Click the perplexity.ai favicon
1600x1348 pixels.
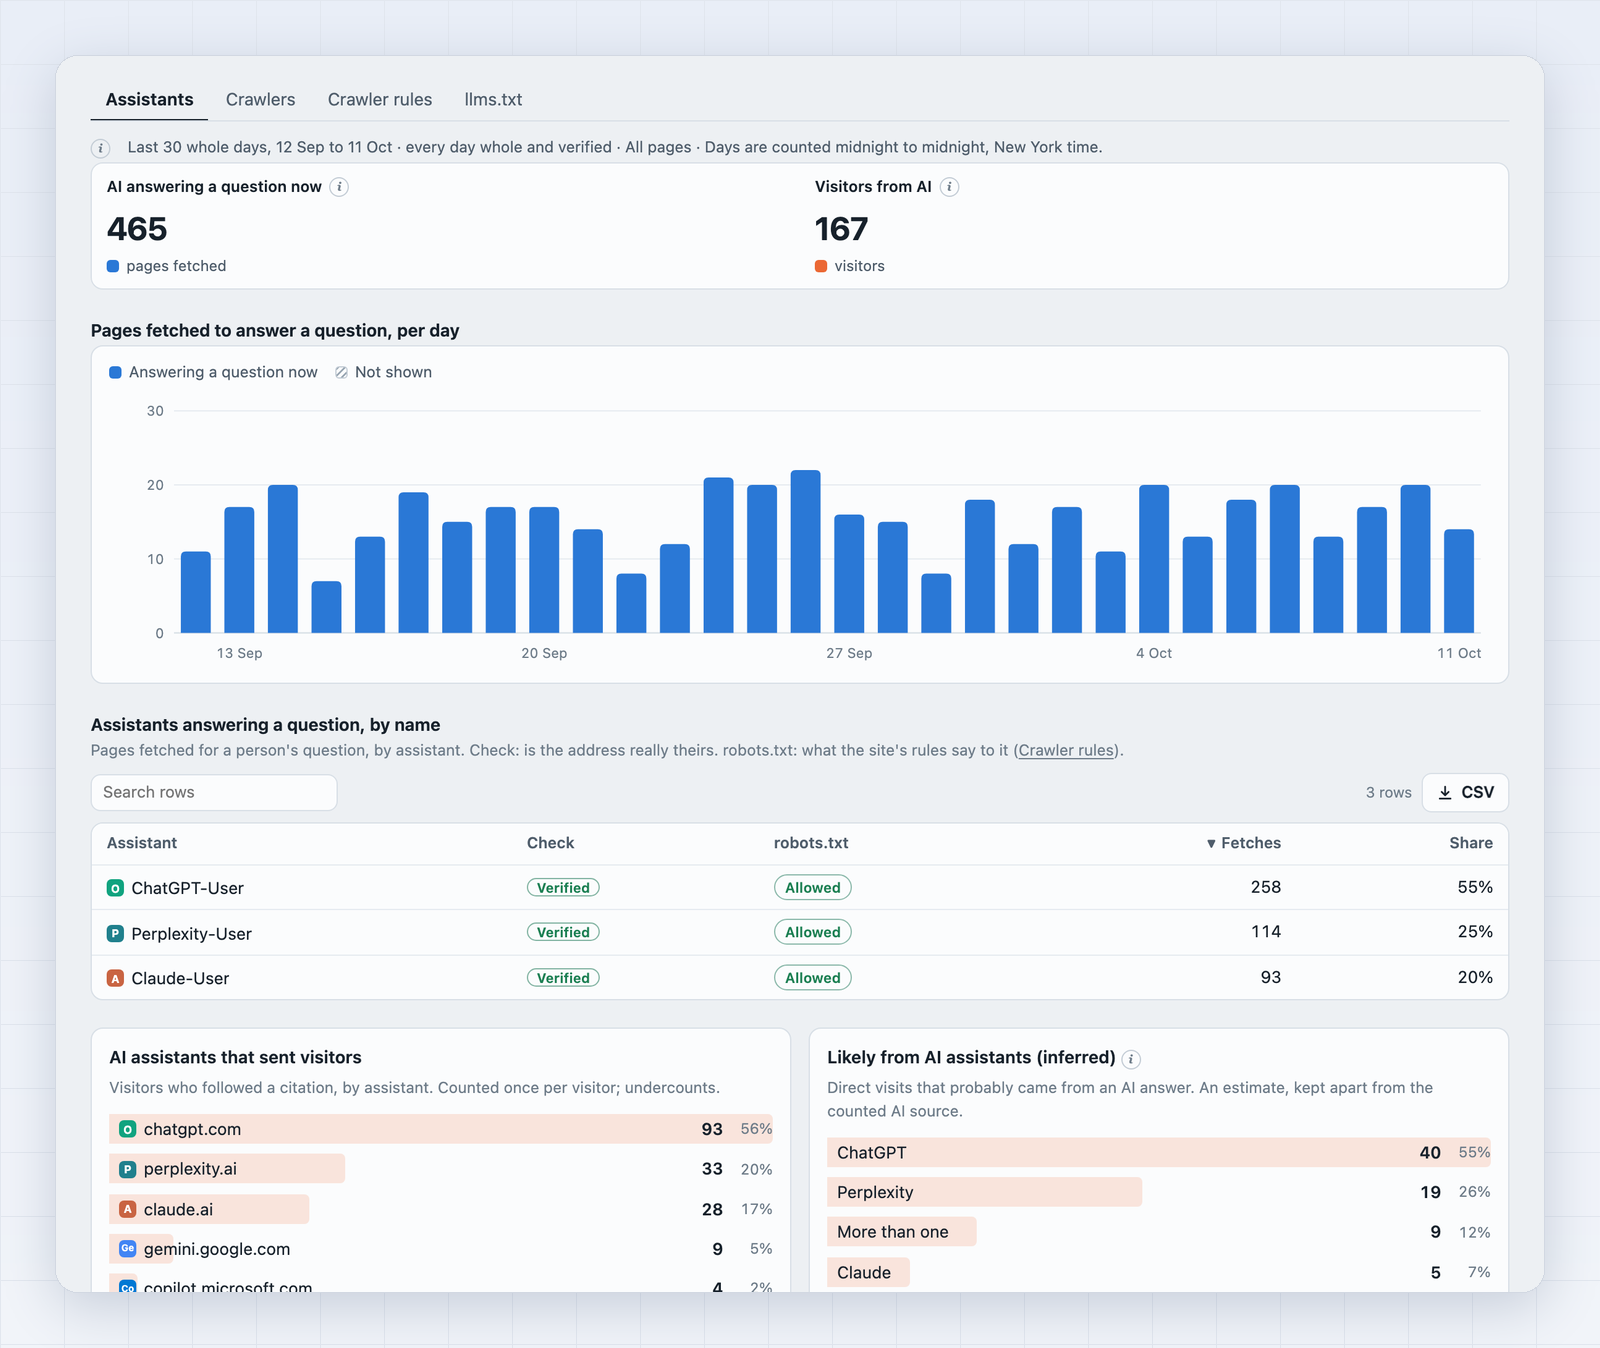coord(127,1169)
